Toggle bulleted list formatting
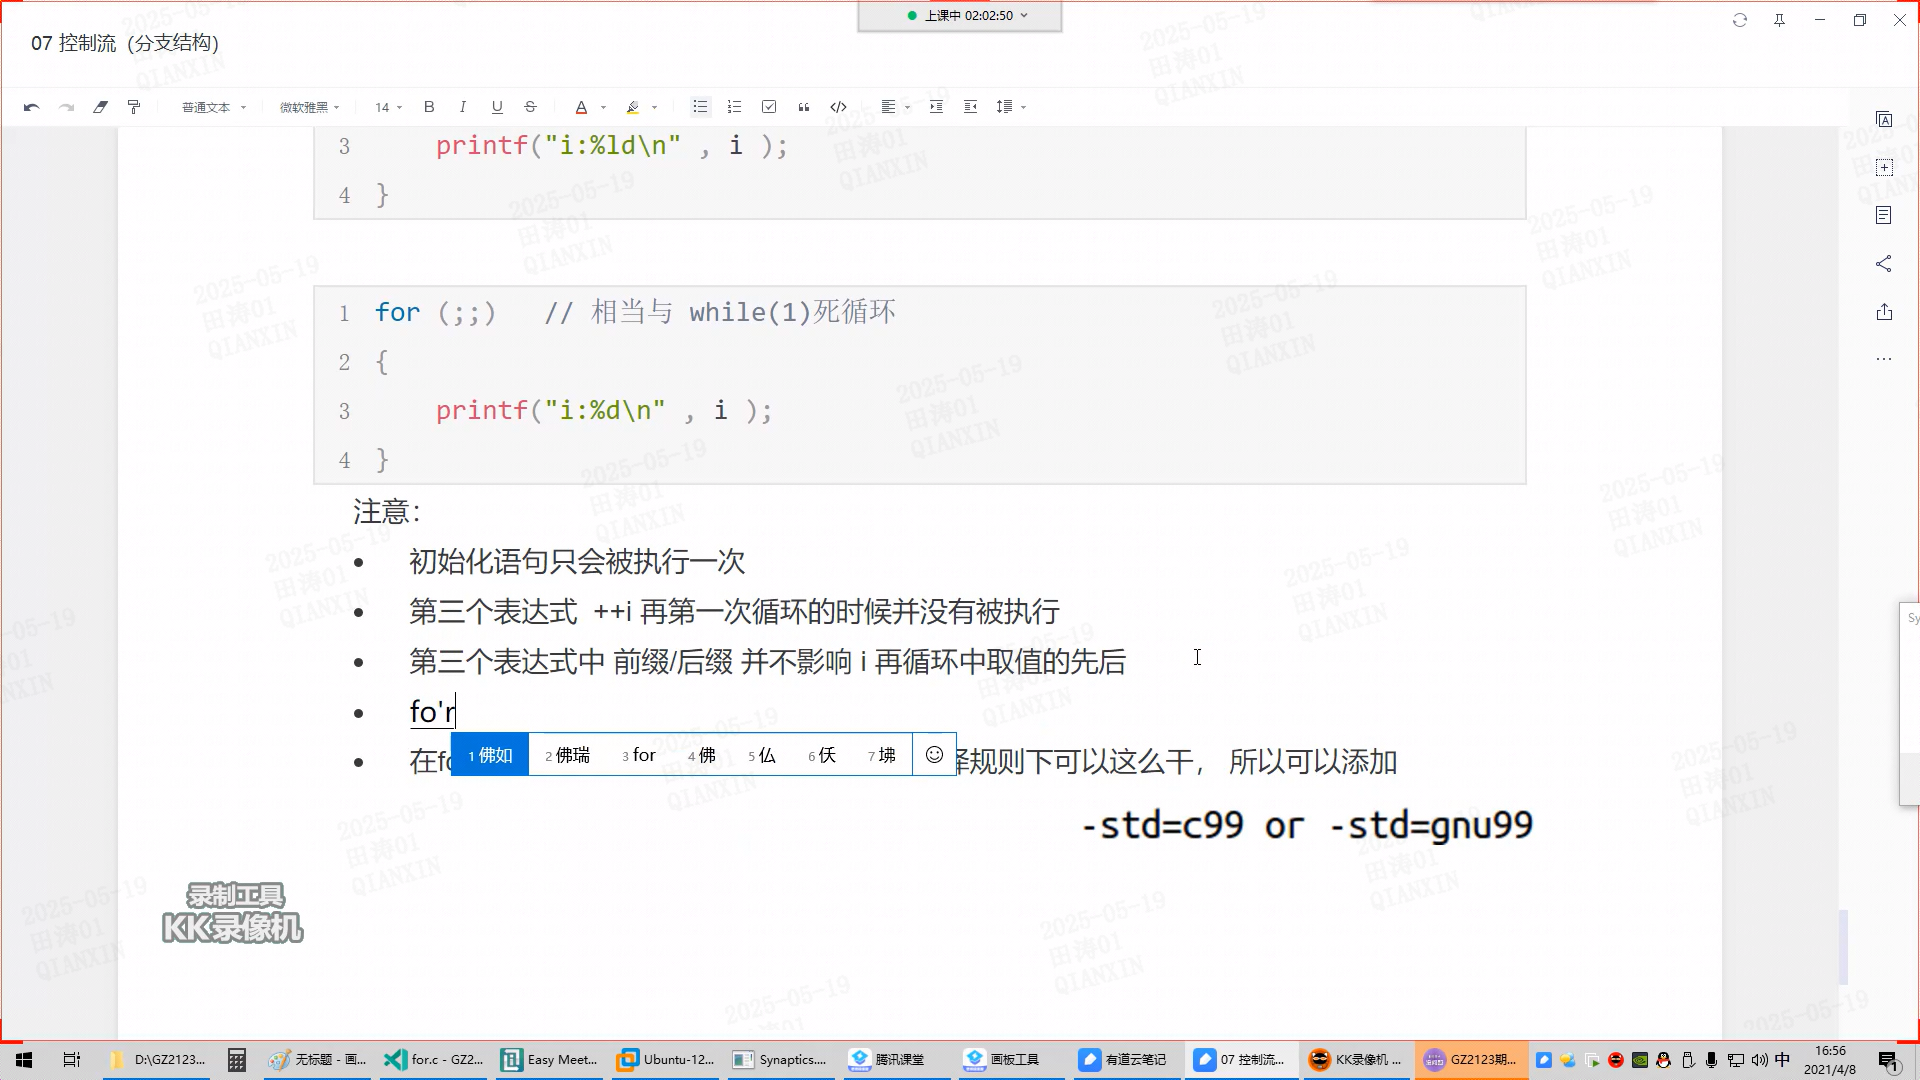 point(700,107)
